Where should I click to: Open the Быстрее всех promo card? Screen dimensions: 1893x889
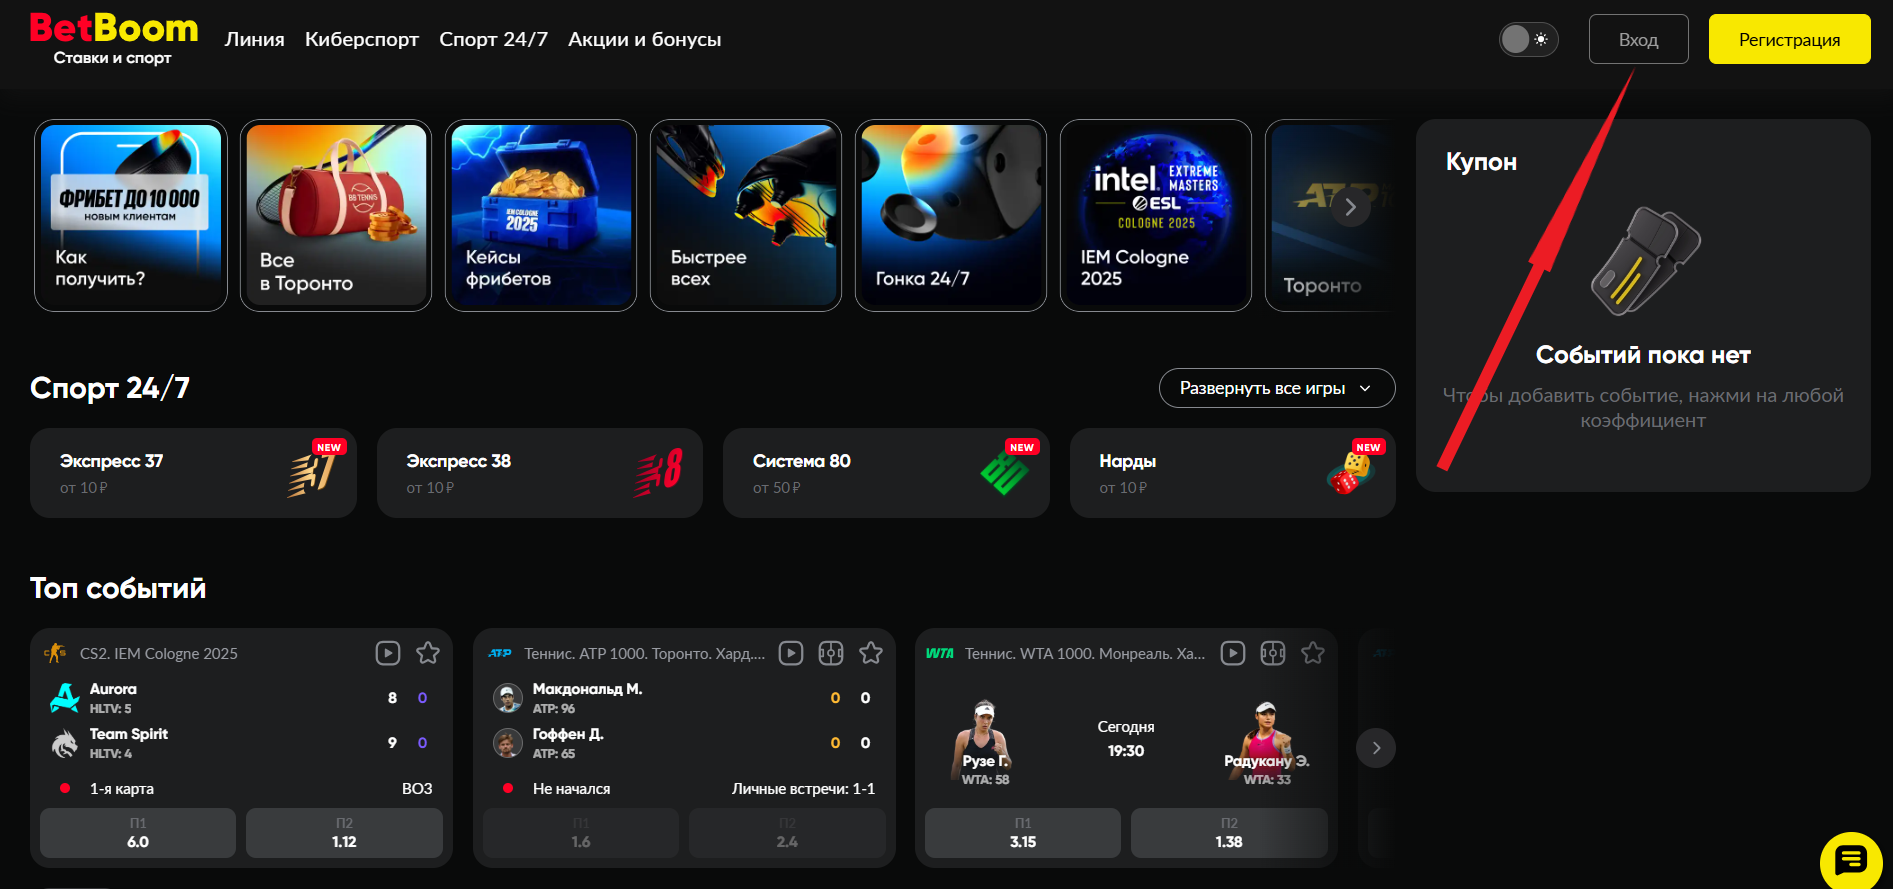click(746, 215)
